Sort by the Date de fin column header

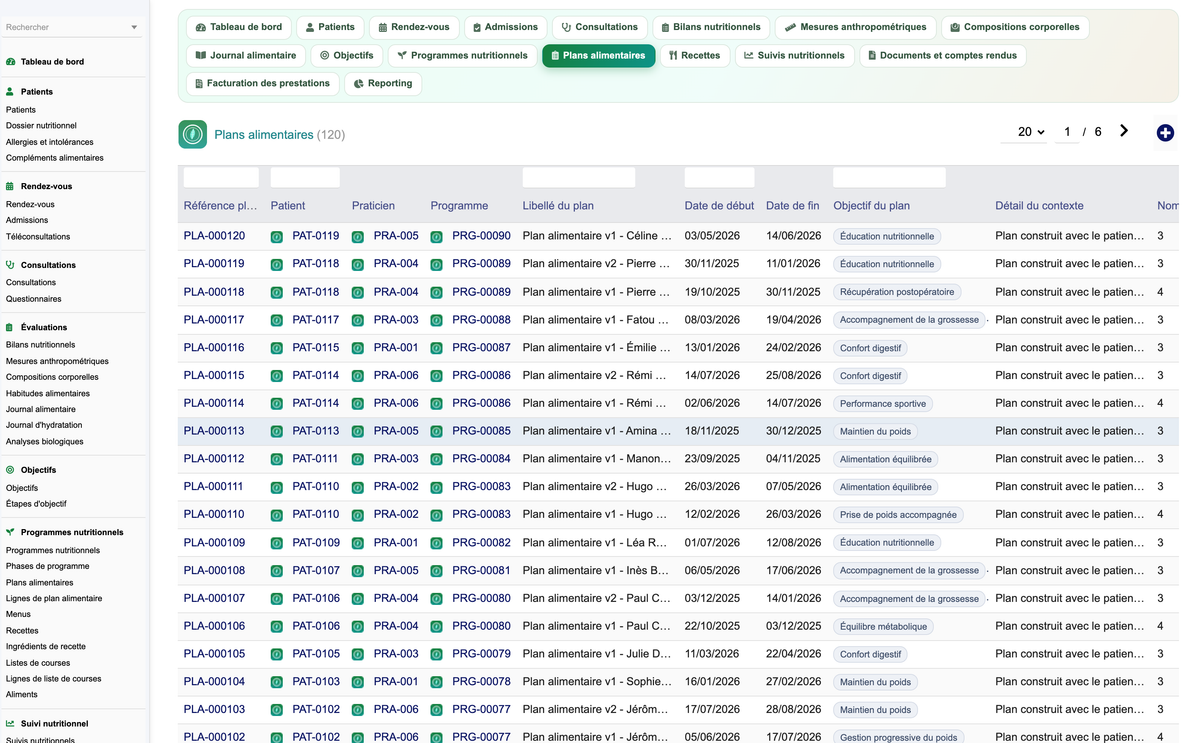tap(792, 206)
